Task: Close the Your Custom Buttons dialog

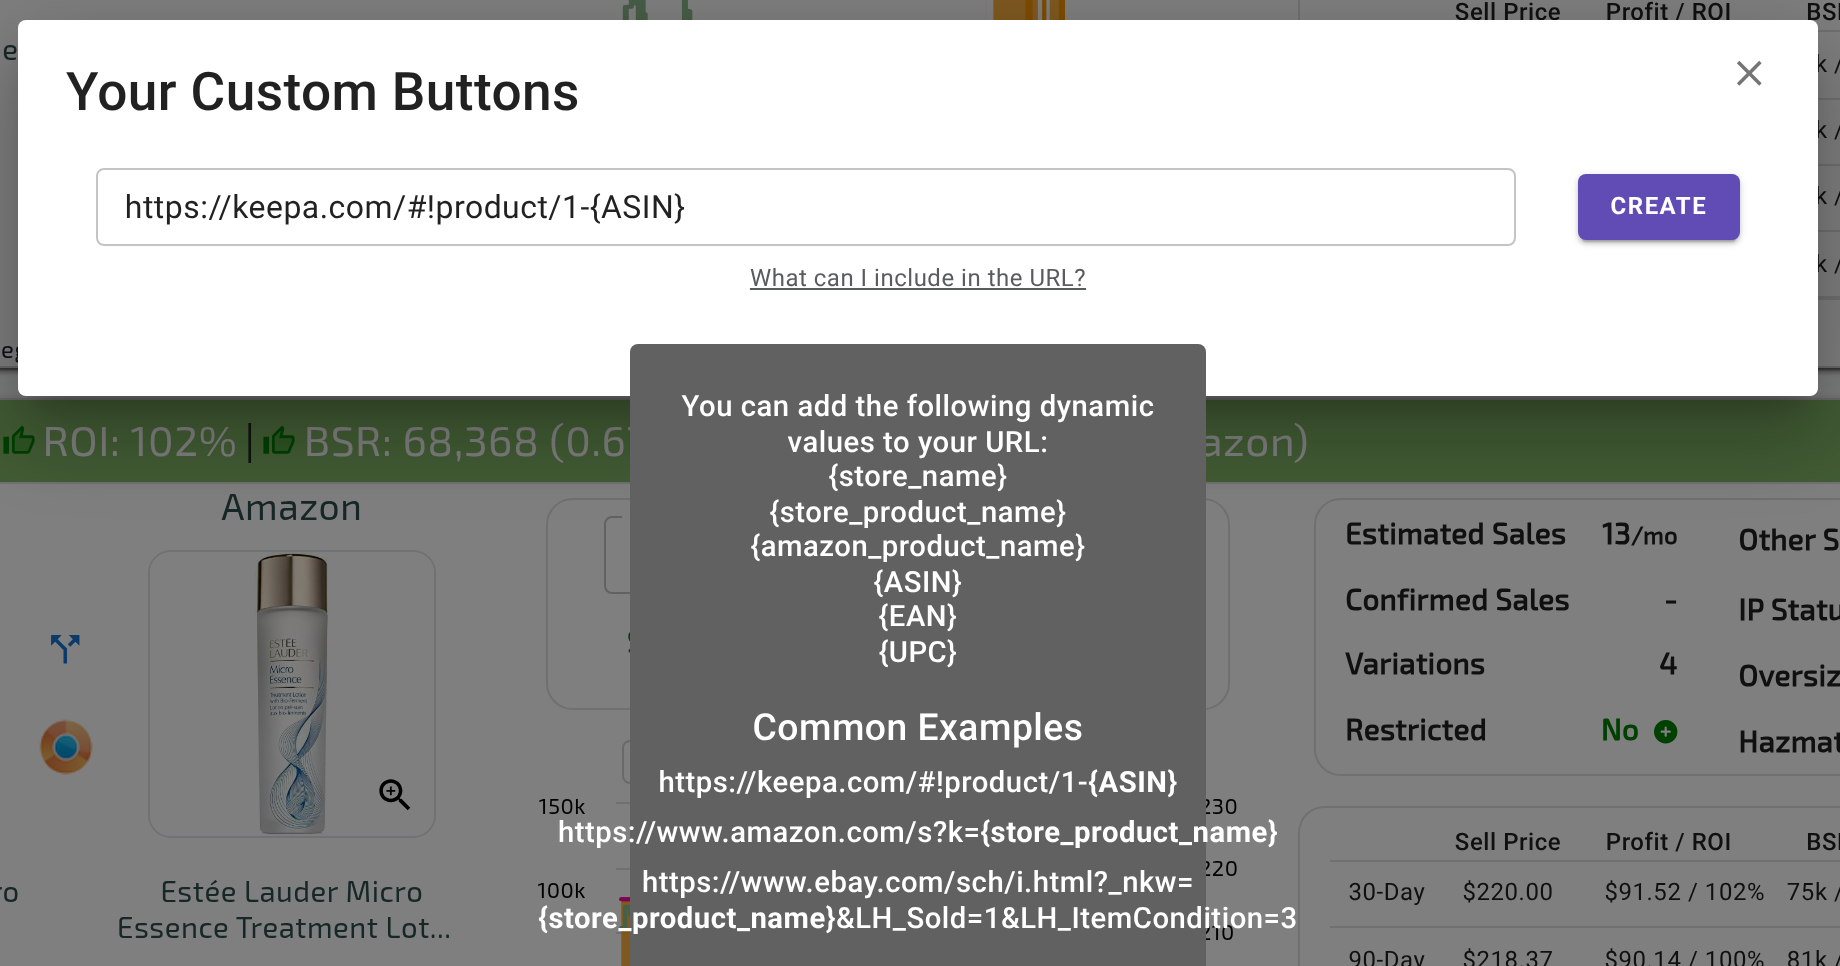Action: [1749, 73]
